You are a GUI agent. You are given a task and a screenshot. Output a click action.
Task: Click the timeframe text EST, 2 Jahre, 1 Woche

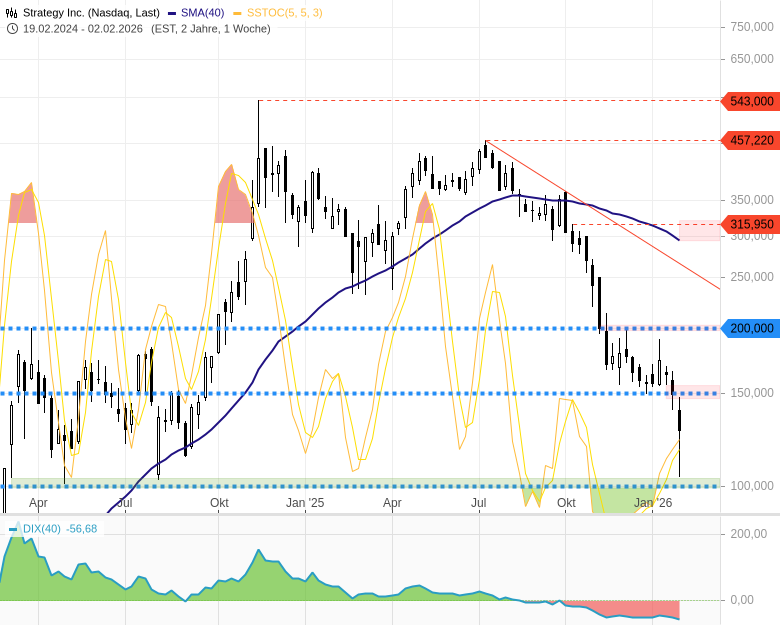click(211, 28)
